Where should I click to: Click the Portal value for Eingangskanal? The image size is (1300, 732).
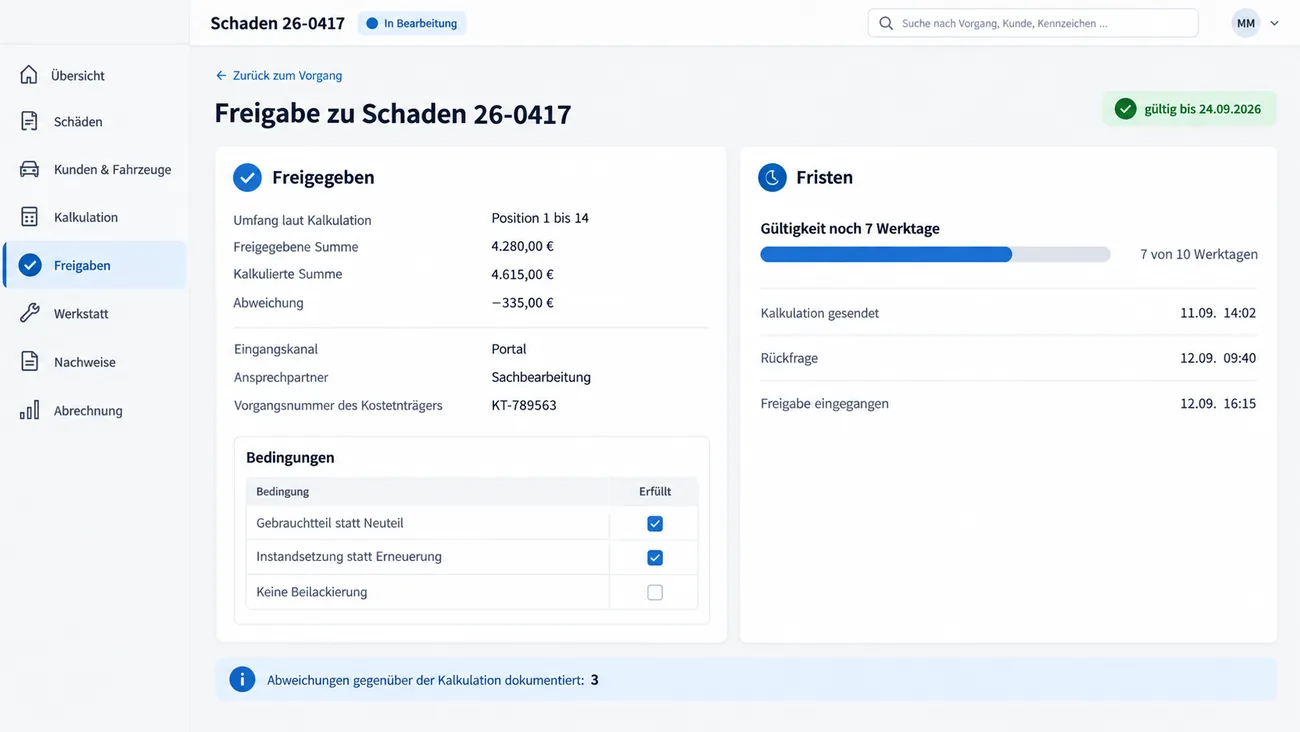point(508,349)
